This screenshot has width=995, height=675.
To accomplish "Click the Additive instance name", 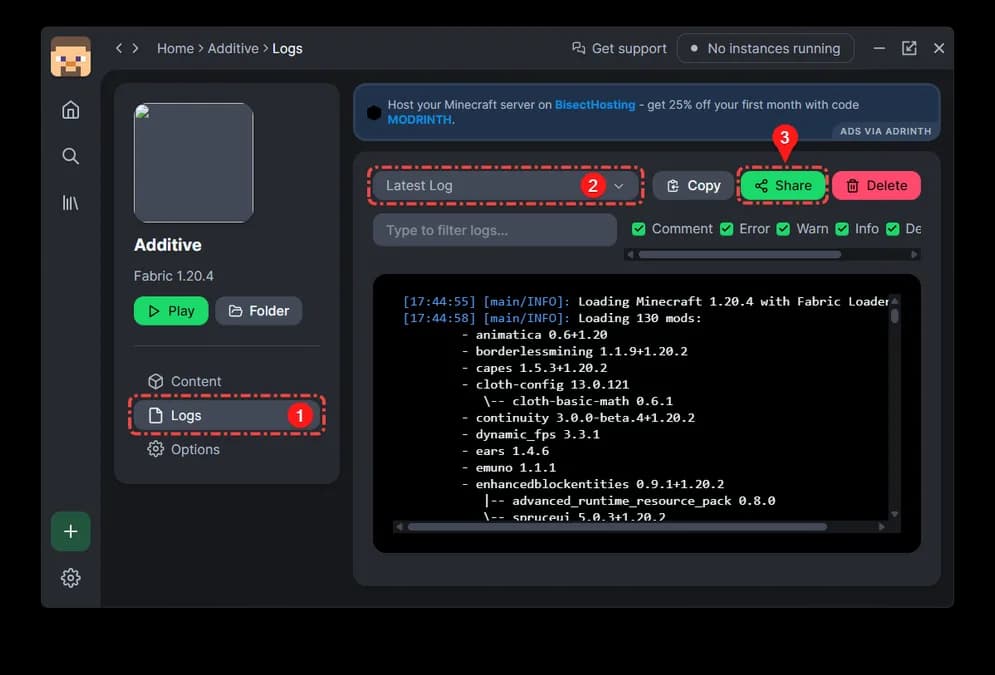I will (x=168, y=245).
